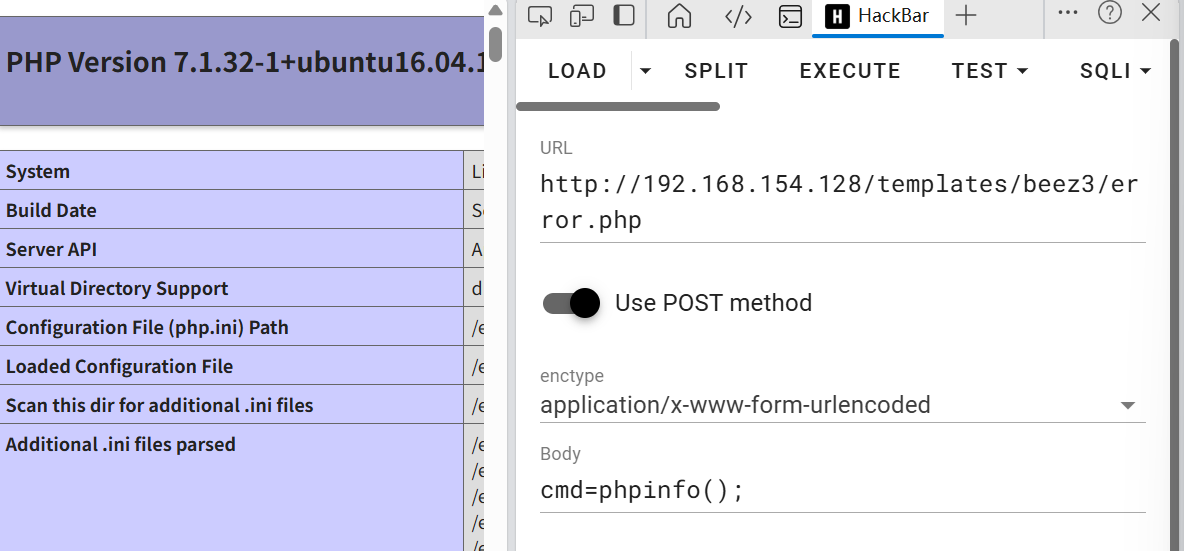Click the Virtual Directory Support label
Viewport: 1184px width, 551px height.
[x=117, y=289]
